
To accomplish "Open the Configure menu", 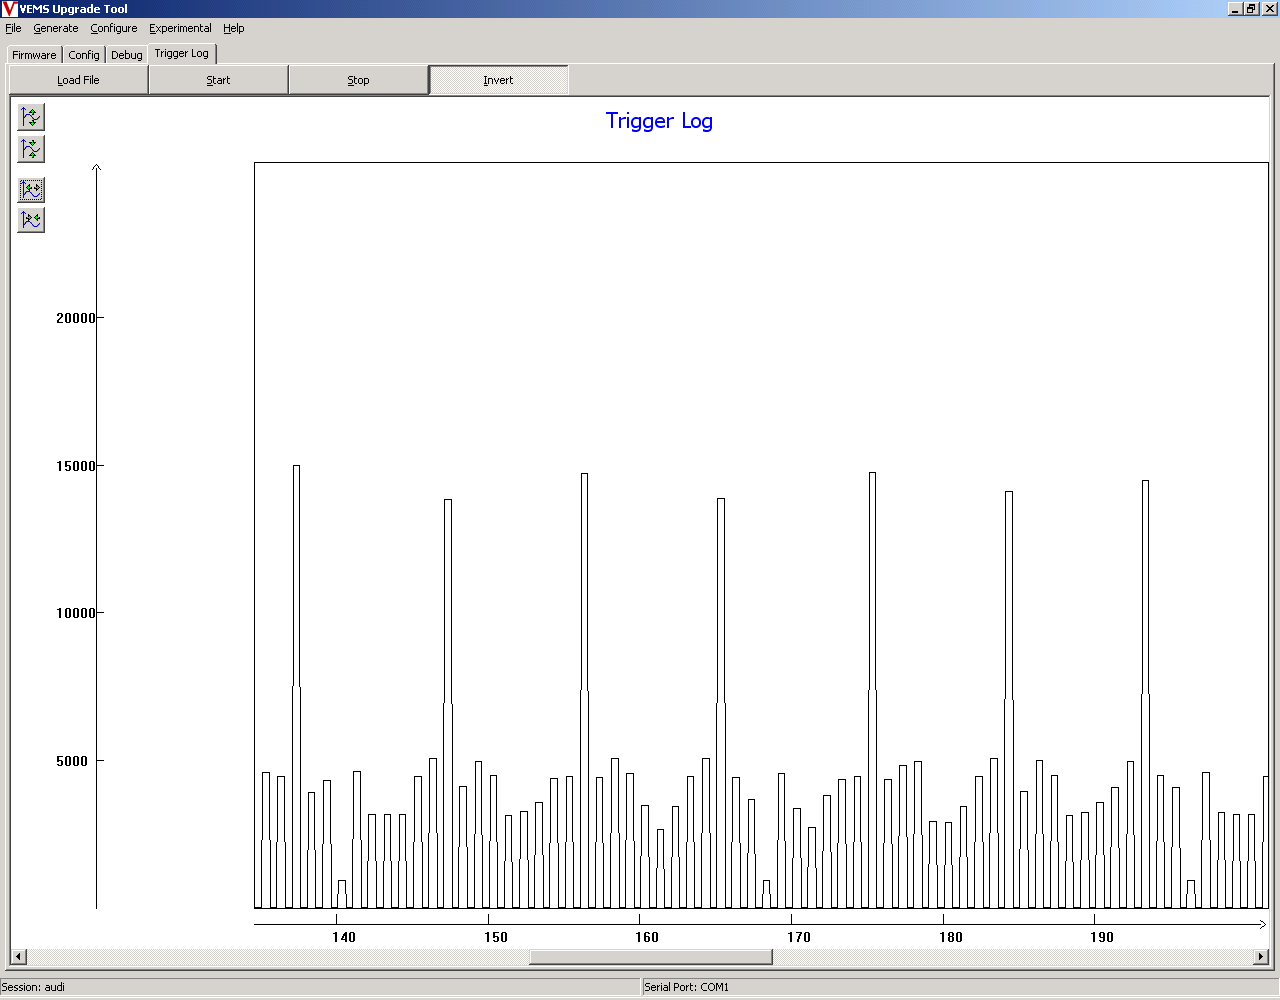I will (114, 28).
